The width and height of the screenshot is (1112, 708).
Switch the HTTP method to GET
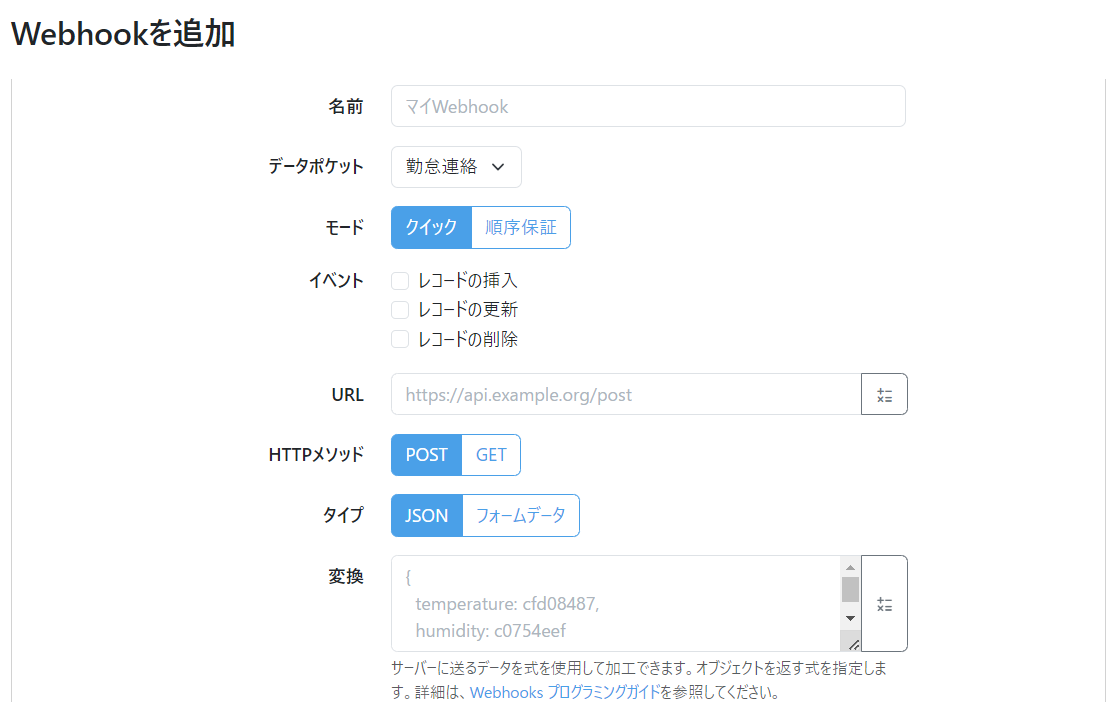[491, 455]
